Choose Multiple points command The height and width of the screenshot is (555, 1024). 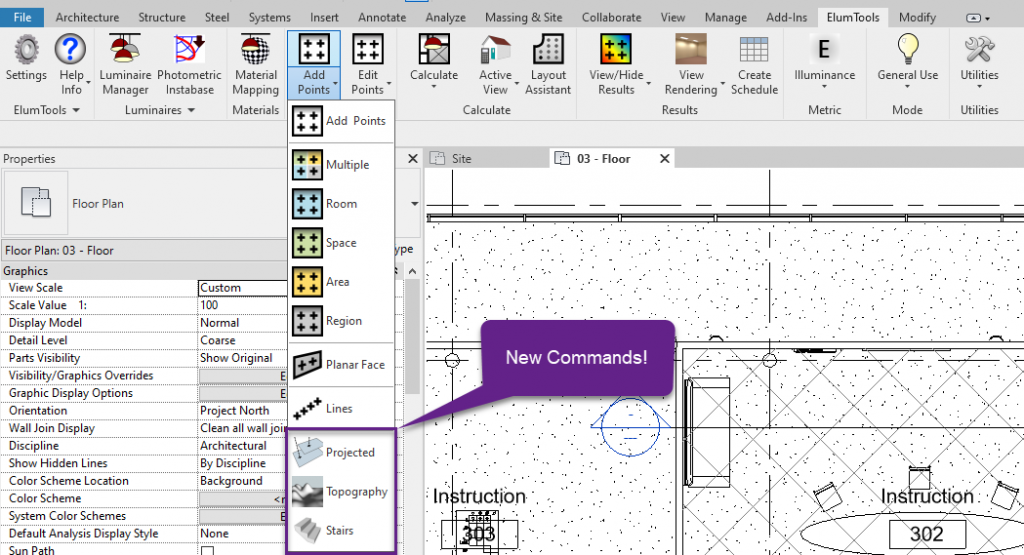point(341,165)
